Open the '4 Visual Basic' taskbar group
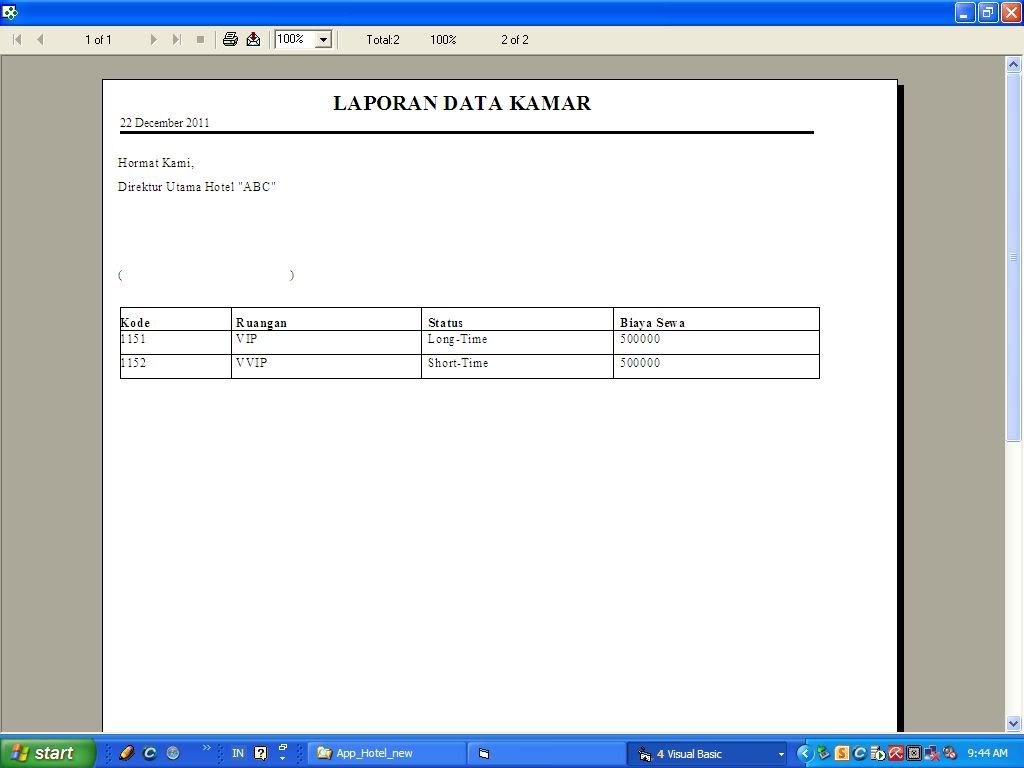This screenshot has height=768, width=1024. pyautogui.click(x=707, y=753)
